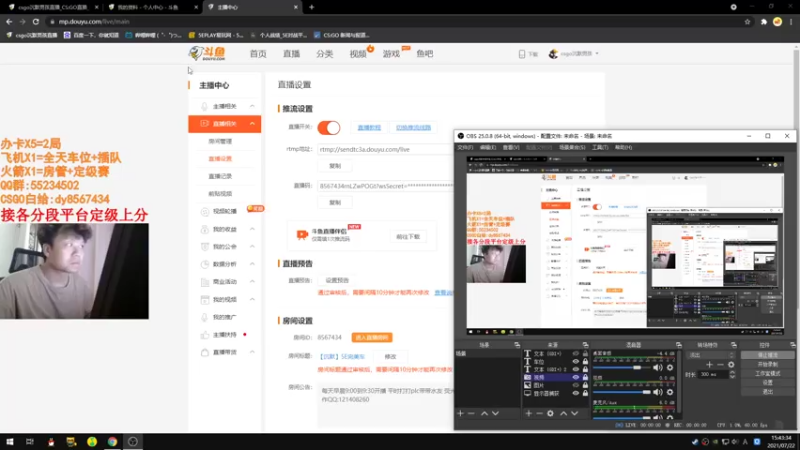800x450 pixels.
Task: Open Chrome extensions puzzle icon
Action: (x=764, y=21)
